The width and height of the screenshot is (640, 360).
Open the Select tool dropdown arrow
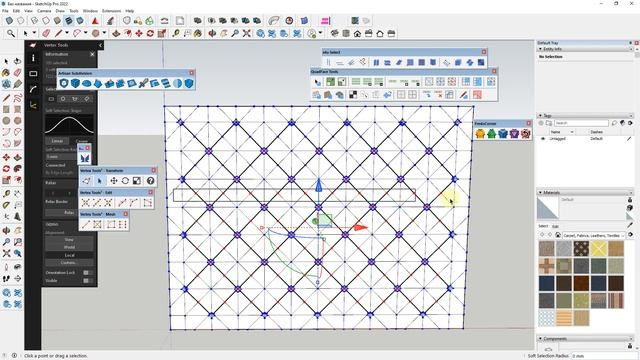(34, 33)
